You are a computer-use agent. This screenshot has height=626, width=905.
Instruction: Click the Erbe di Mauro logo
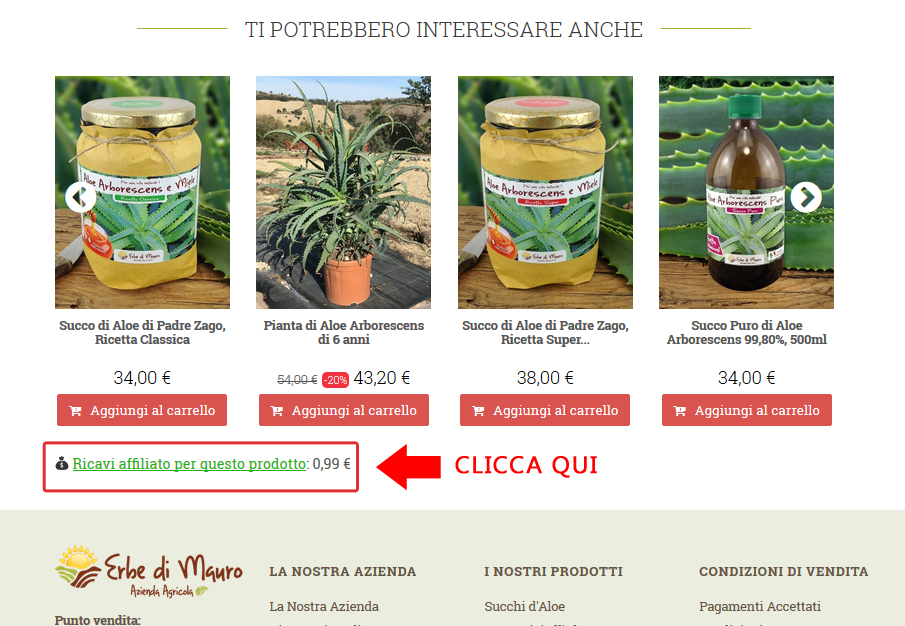coord(149,571)
